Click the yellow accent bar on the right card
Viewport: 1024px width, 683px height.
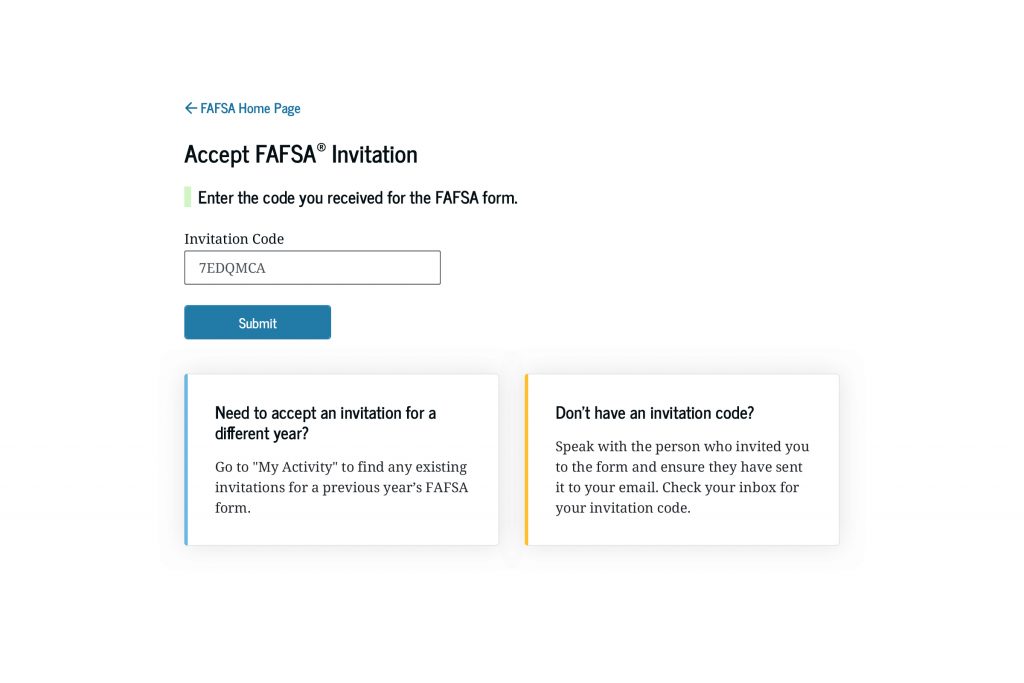527,459
